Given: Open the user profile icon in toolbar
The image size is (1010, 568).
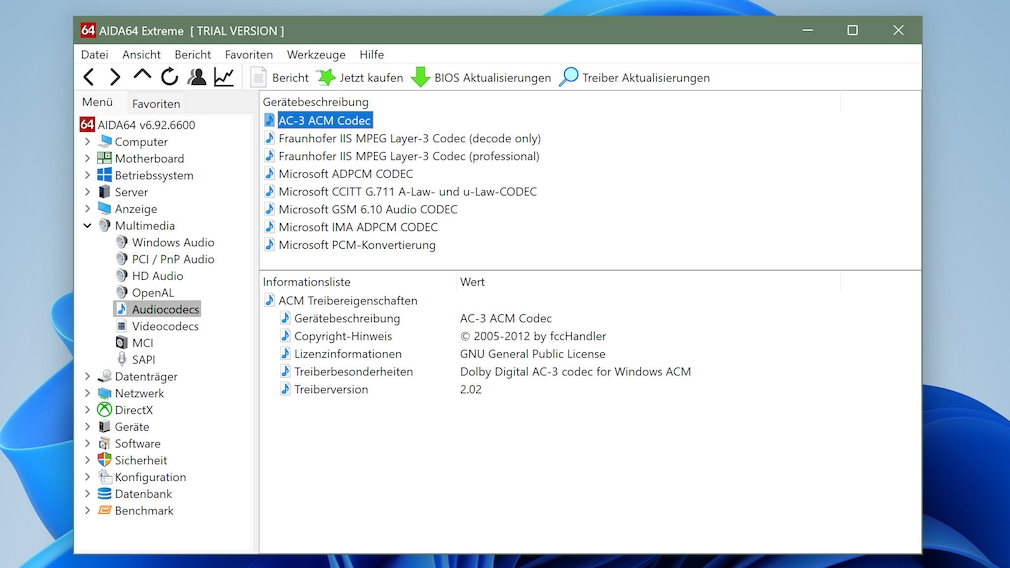Looking at the screenshot, I should pyautogui.click(x=197, y=77).
